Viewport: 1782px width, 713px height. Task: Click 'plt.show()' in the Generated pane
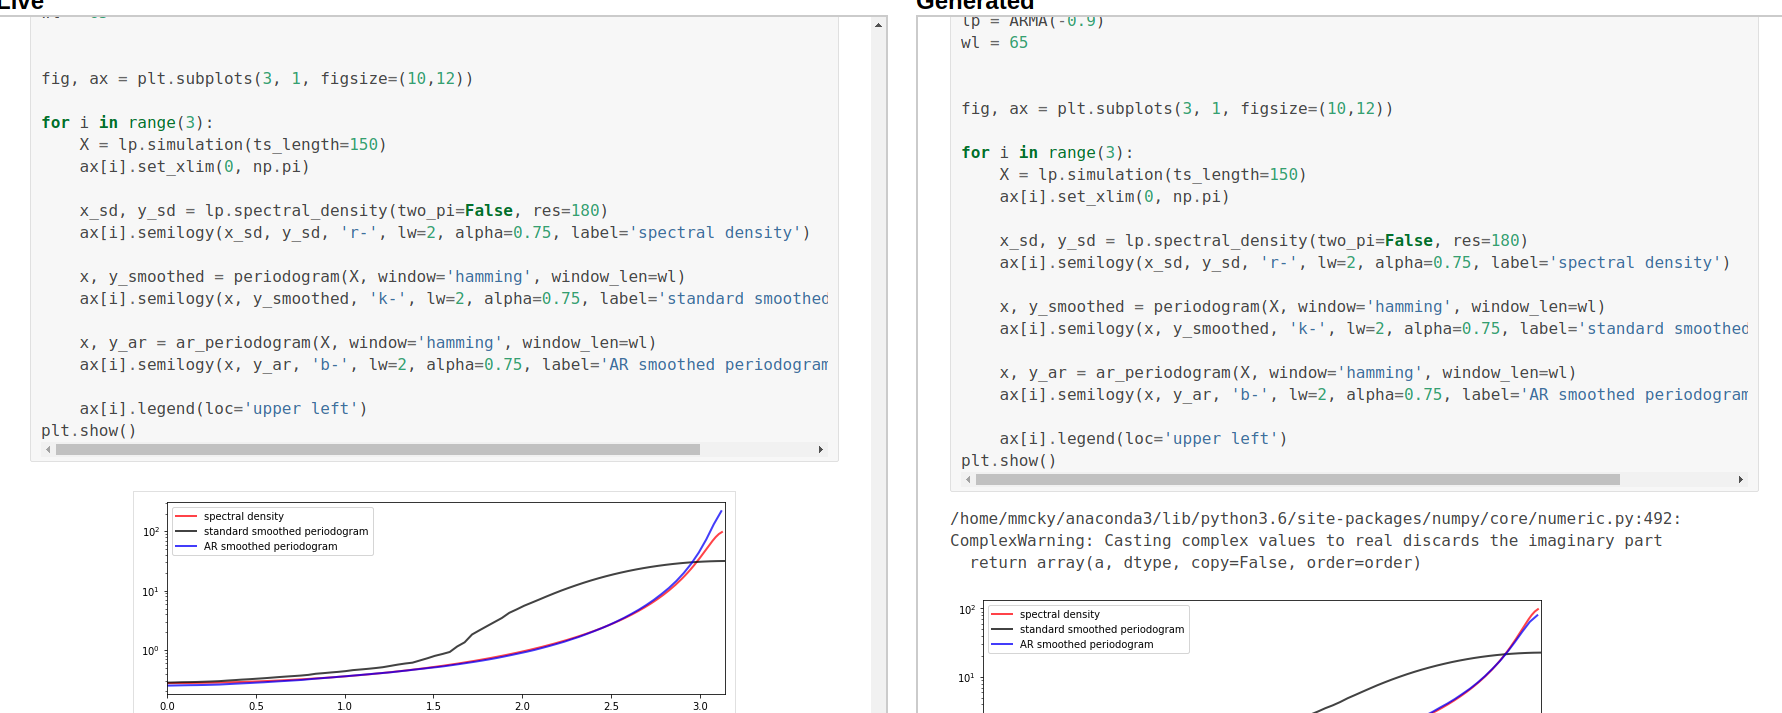coord(1009,461)
